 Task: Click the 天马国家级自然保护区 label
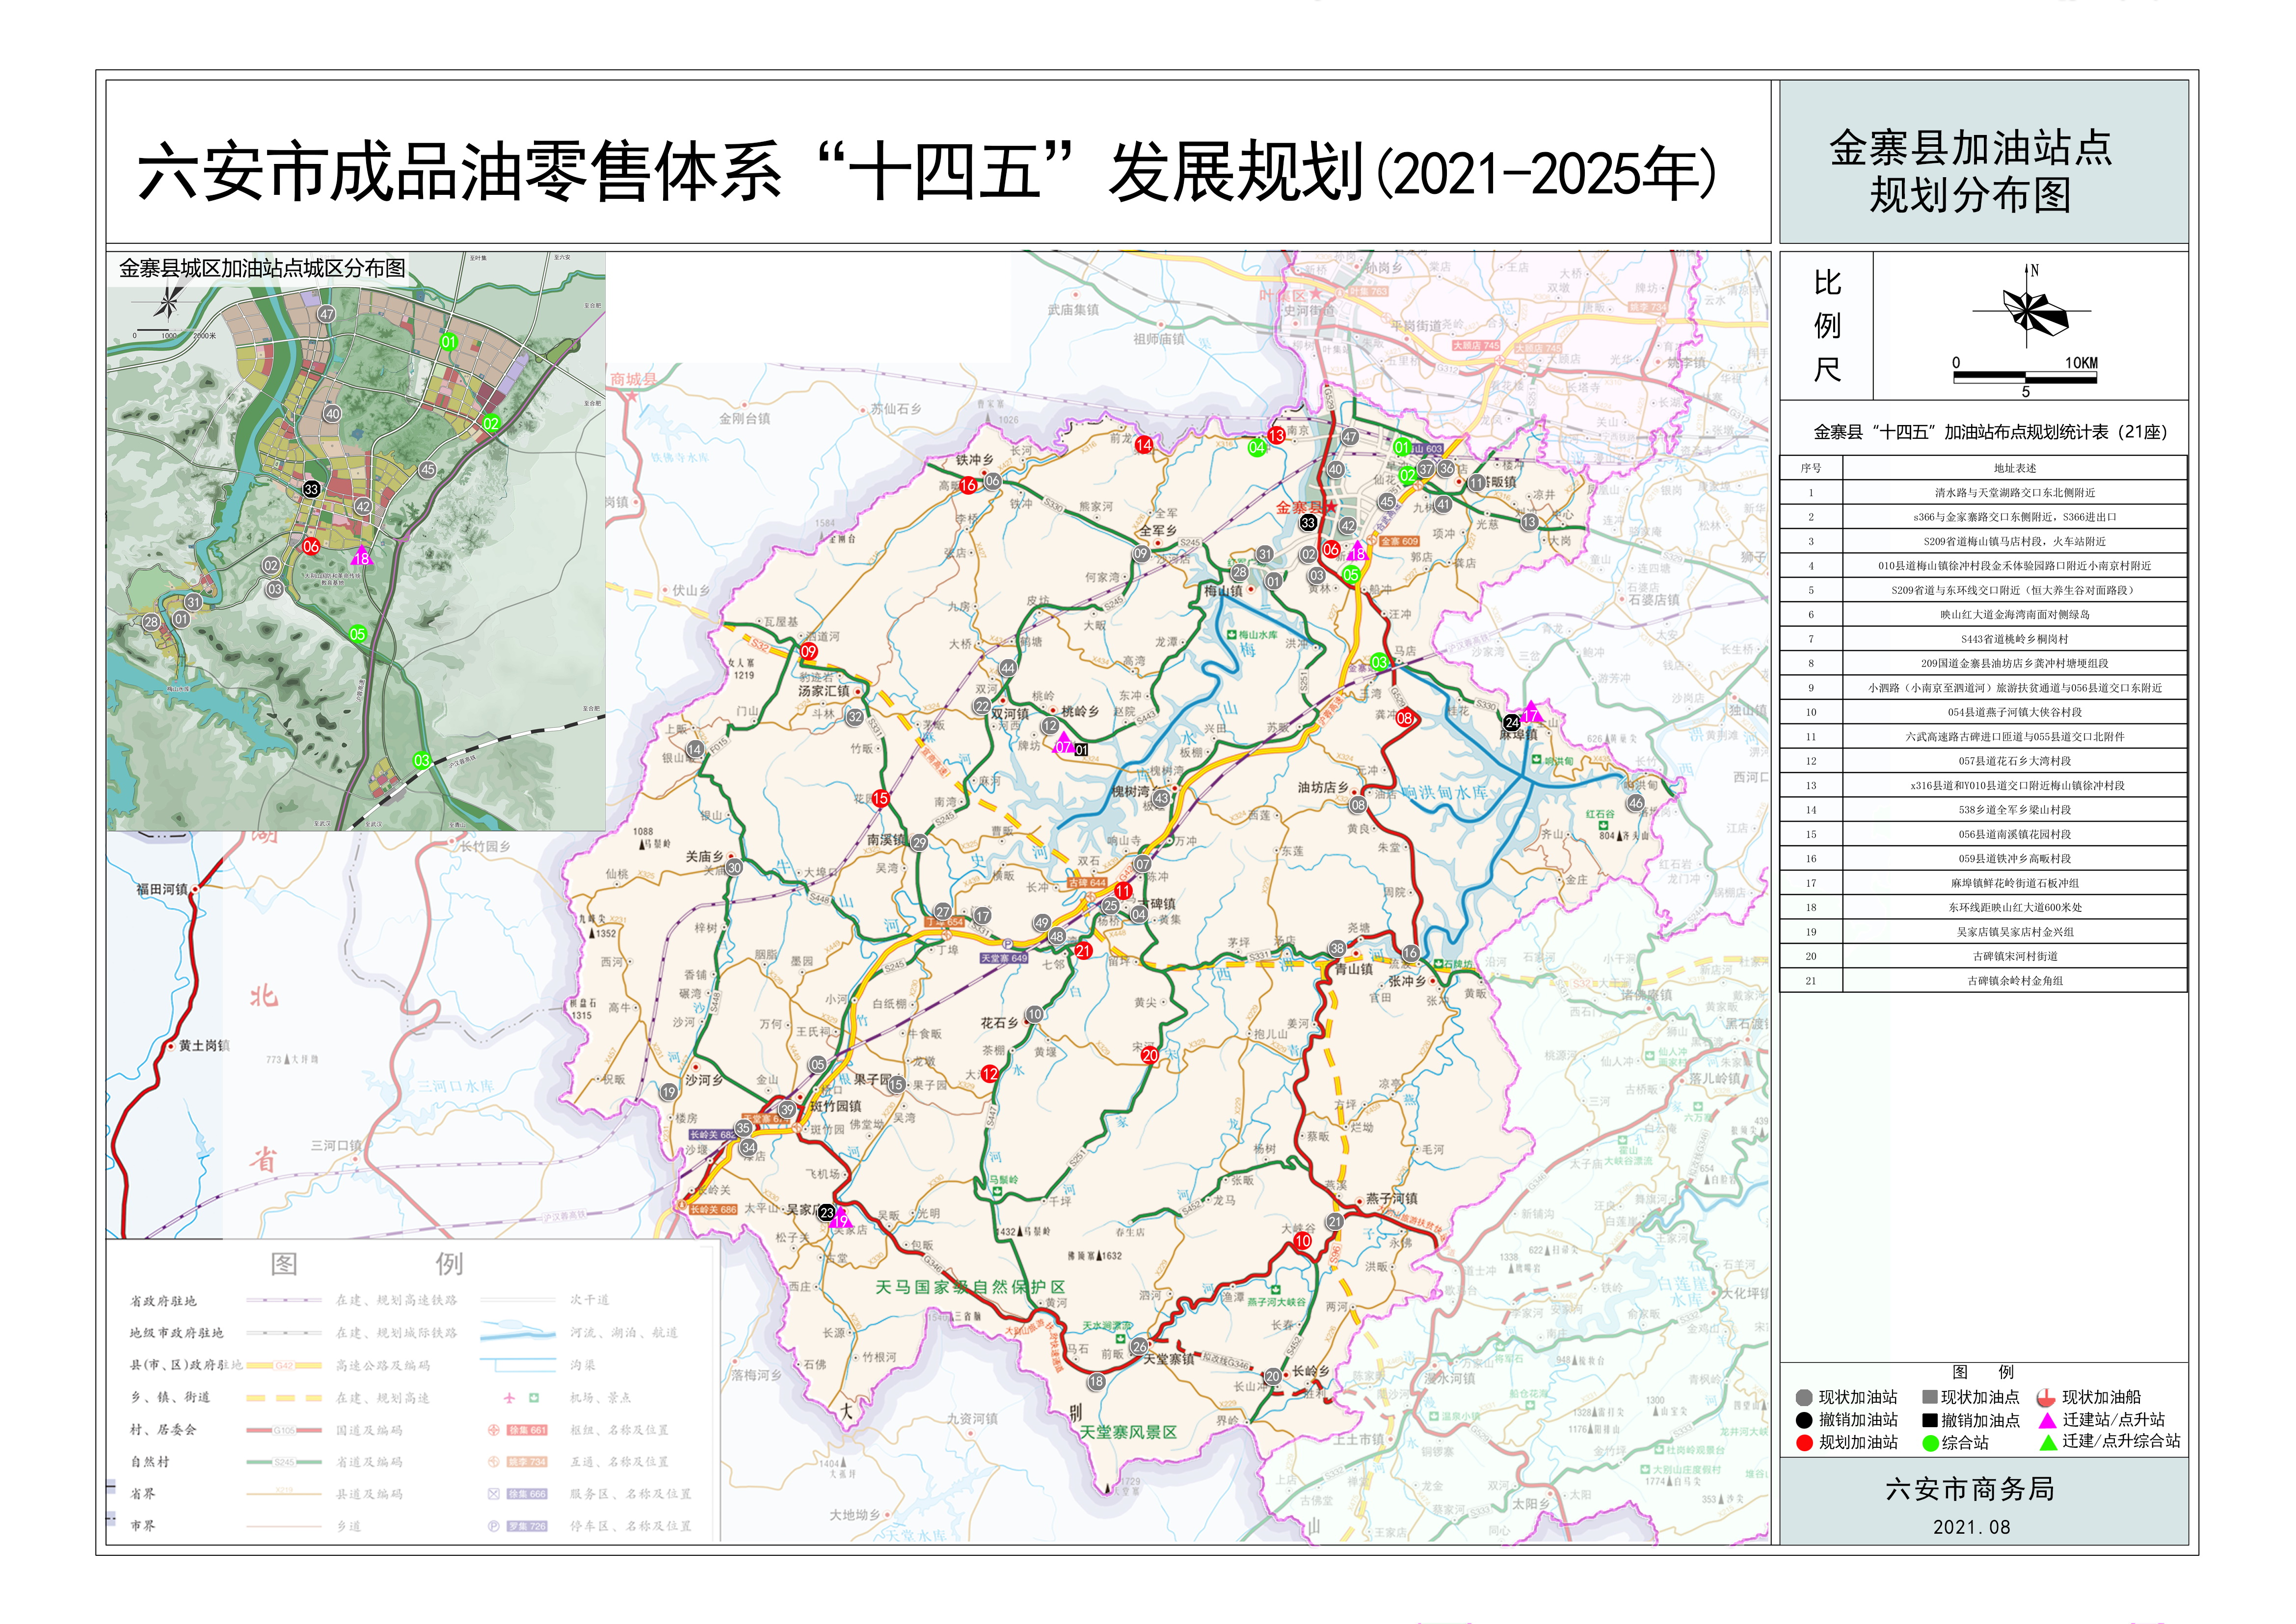coord(970,1286)
